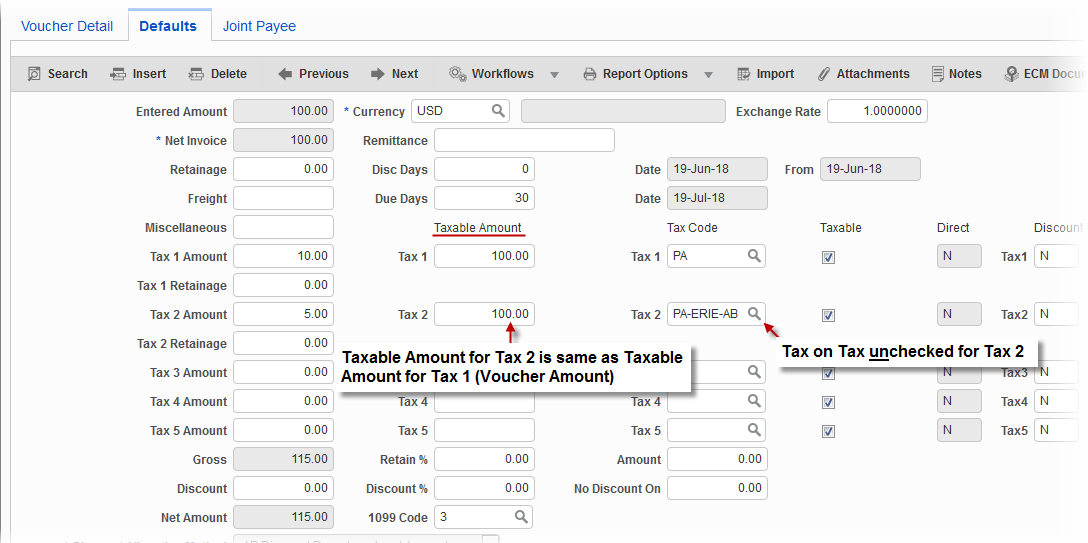Screen dimensions: 1088x543
Task: Expand the Workflows dropdown arrow
Action: click(x=554, y=75)
